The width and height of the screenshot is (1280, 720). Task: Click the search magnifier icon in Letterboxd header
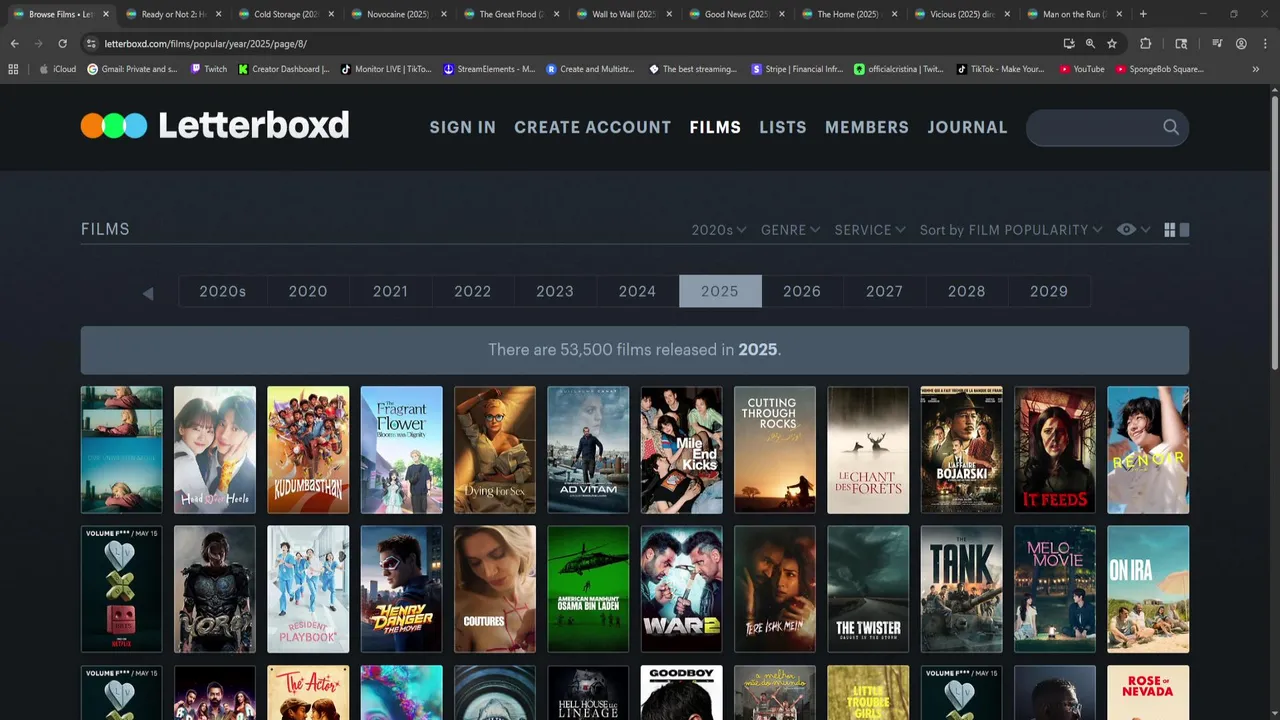1171,127
